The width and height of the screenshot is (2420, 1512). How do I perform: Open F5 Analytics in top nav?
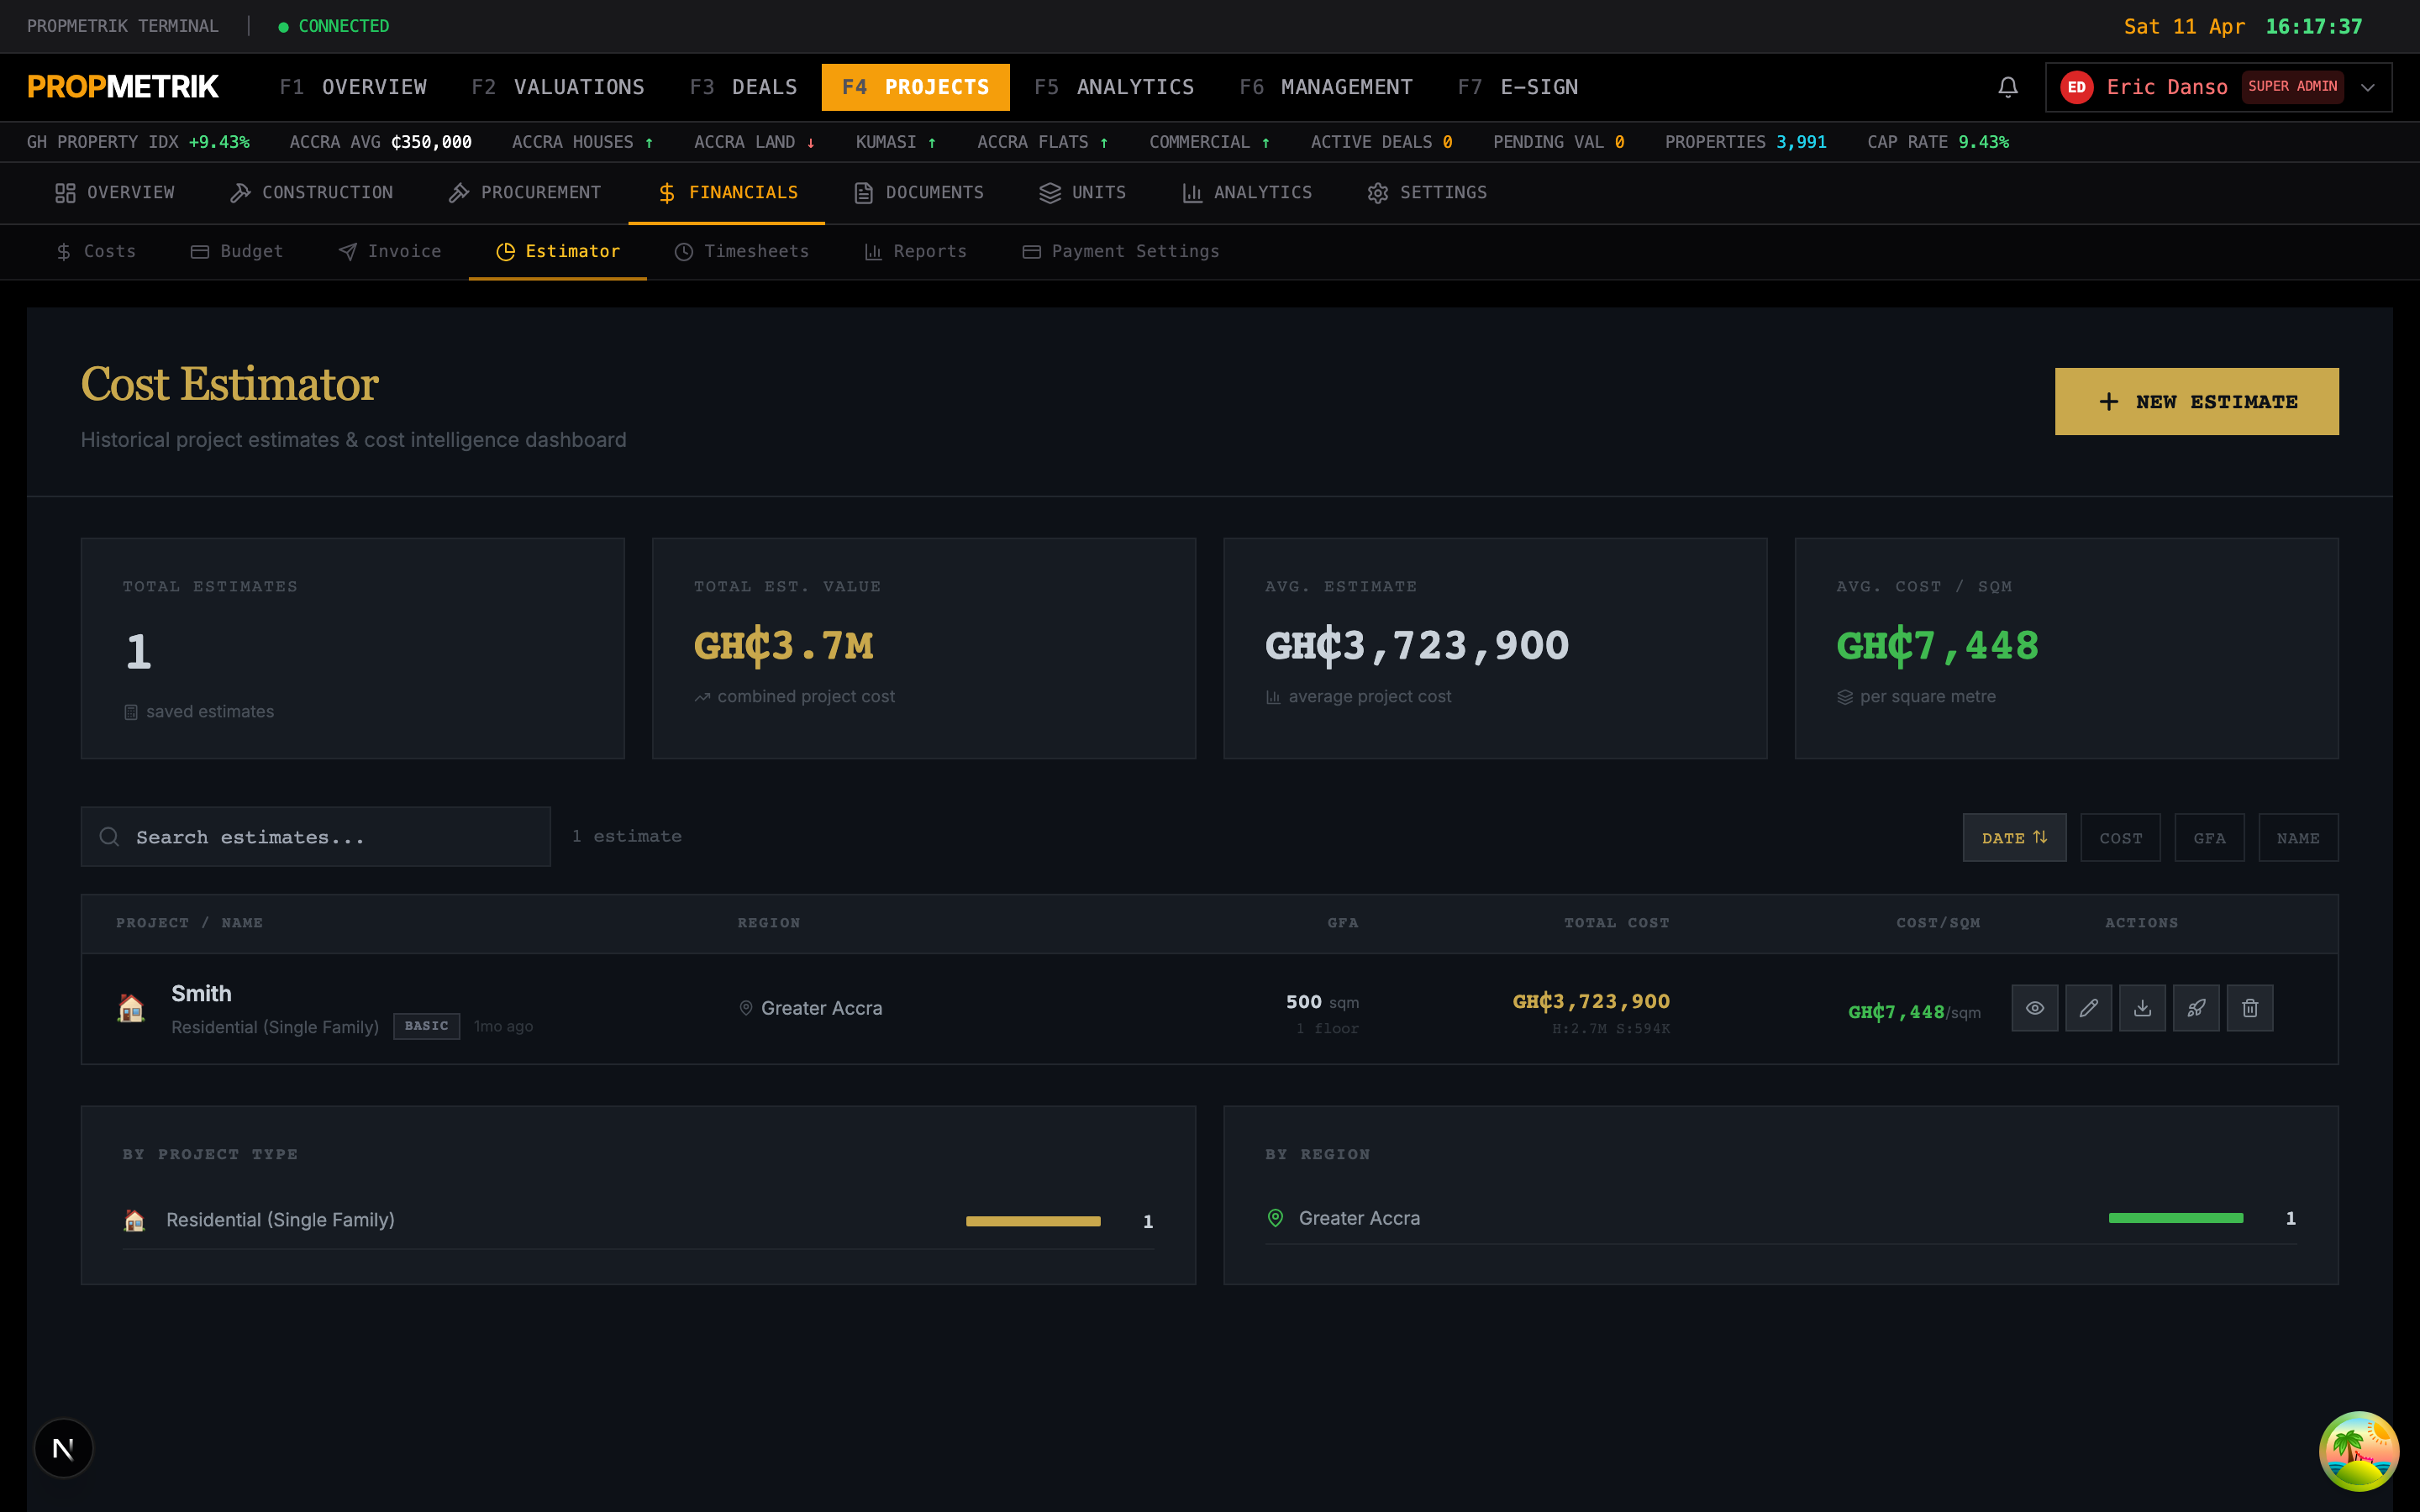(1114, 87)
